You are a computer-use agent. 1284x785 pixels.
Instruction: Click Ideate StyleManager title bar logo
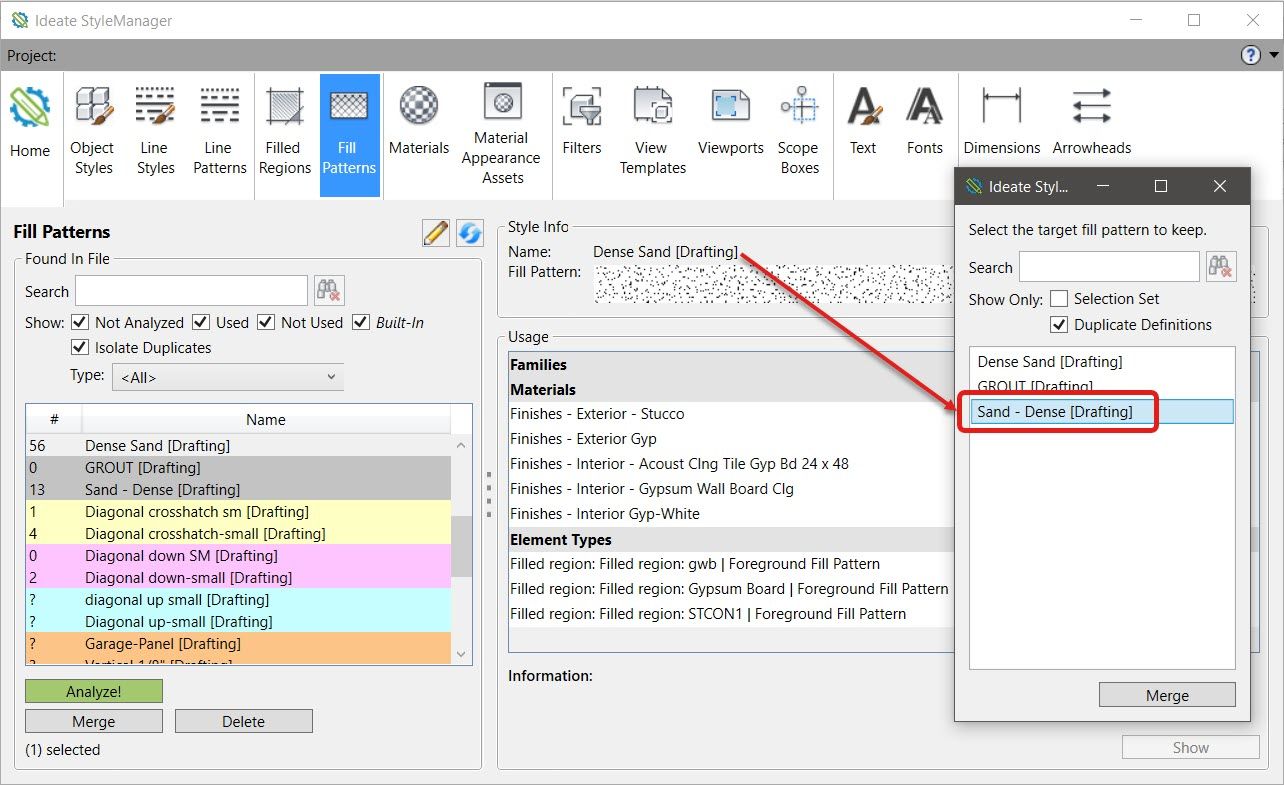[19, 20]
